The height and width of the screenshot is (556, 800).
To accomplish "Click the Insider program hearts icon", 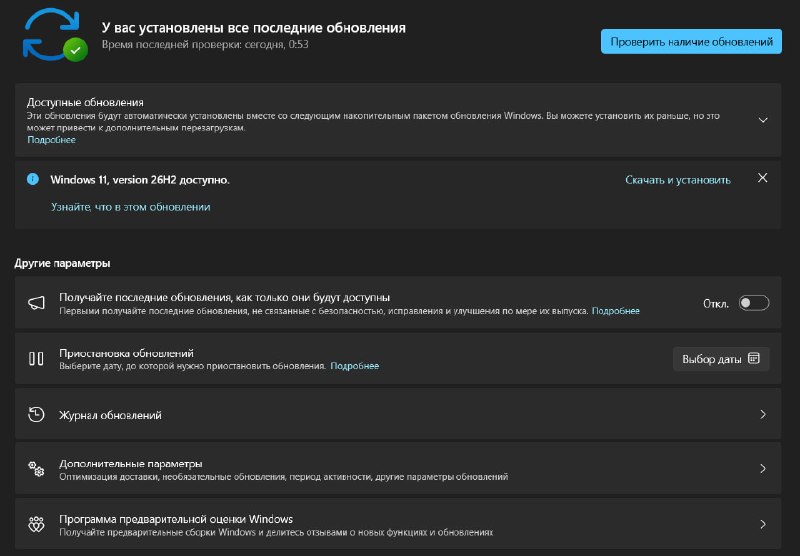I will coord(36,524).
